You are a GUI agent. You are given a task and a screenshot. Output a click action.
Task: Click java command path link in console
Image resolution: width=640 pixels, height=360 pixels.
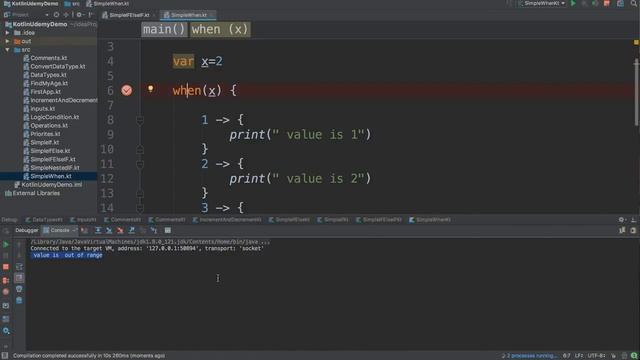click(150, 242)
